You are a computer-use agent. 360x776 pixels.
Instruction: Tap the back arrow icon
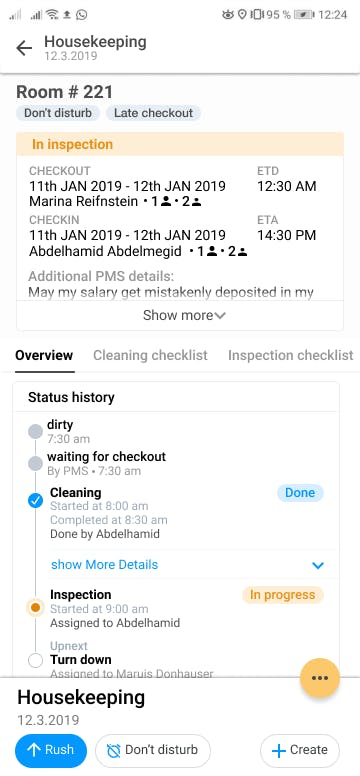click(24, 48)
